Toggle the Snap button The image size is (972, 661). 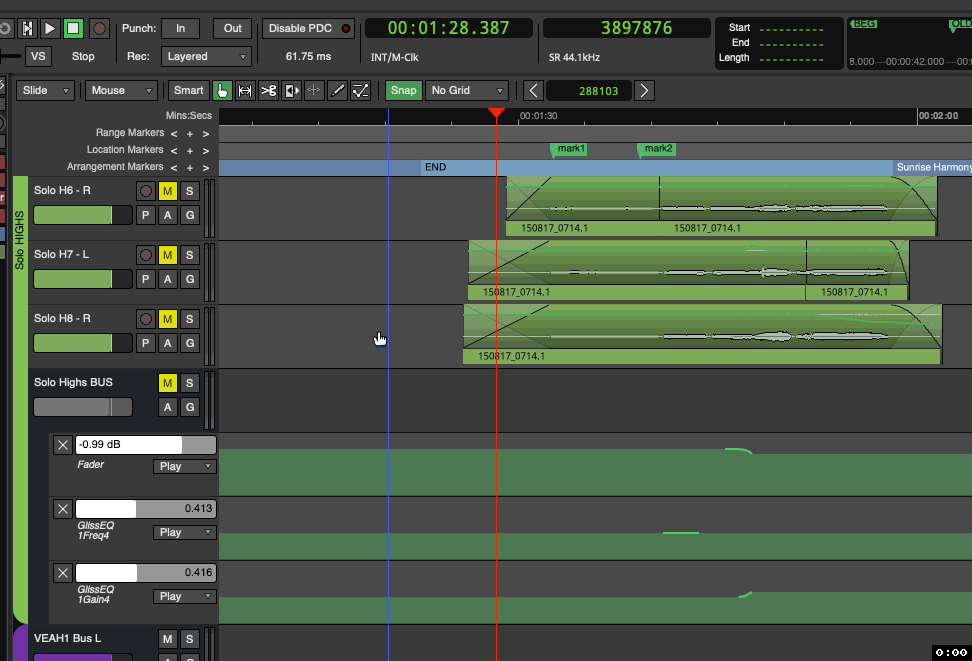404,91
